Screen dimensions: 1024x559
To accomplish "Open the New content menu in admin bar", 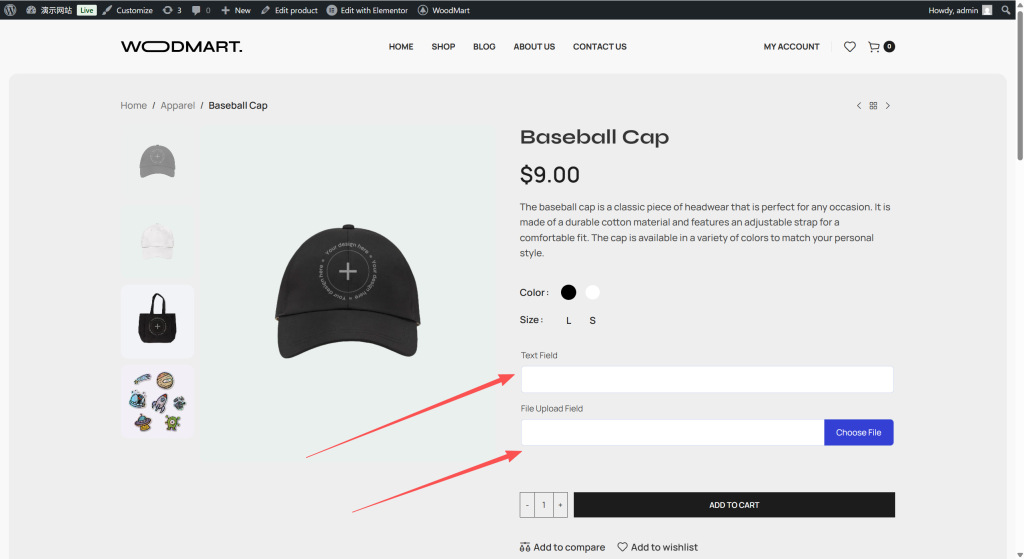I will coord(236,10).
